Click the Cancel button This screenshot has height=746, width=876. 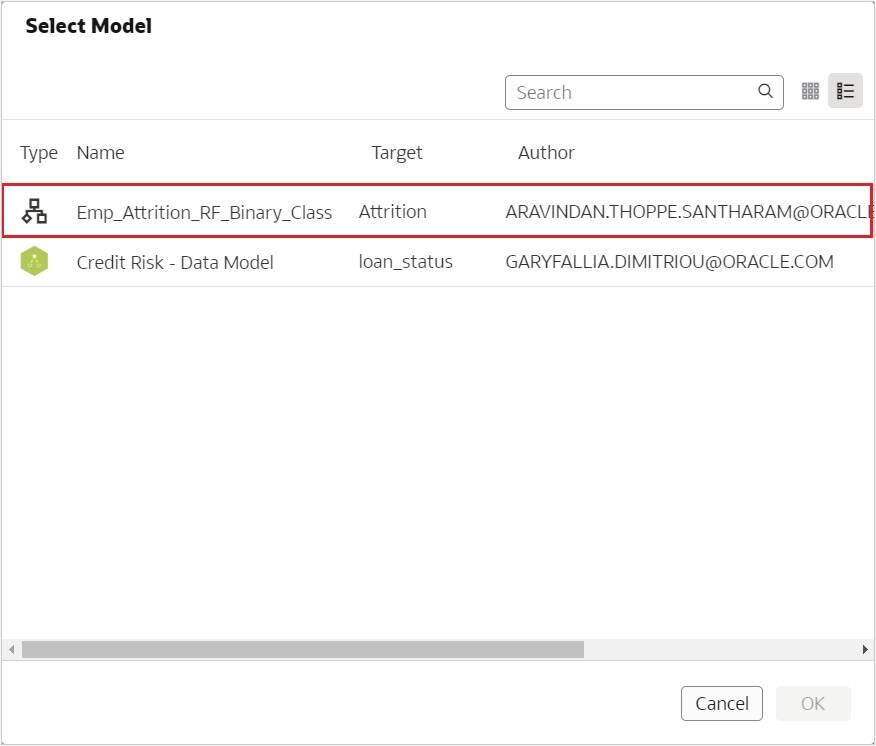(x=721, y=703)
